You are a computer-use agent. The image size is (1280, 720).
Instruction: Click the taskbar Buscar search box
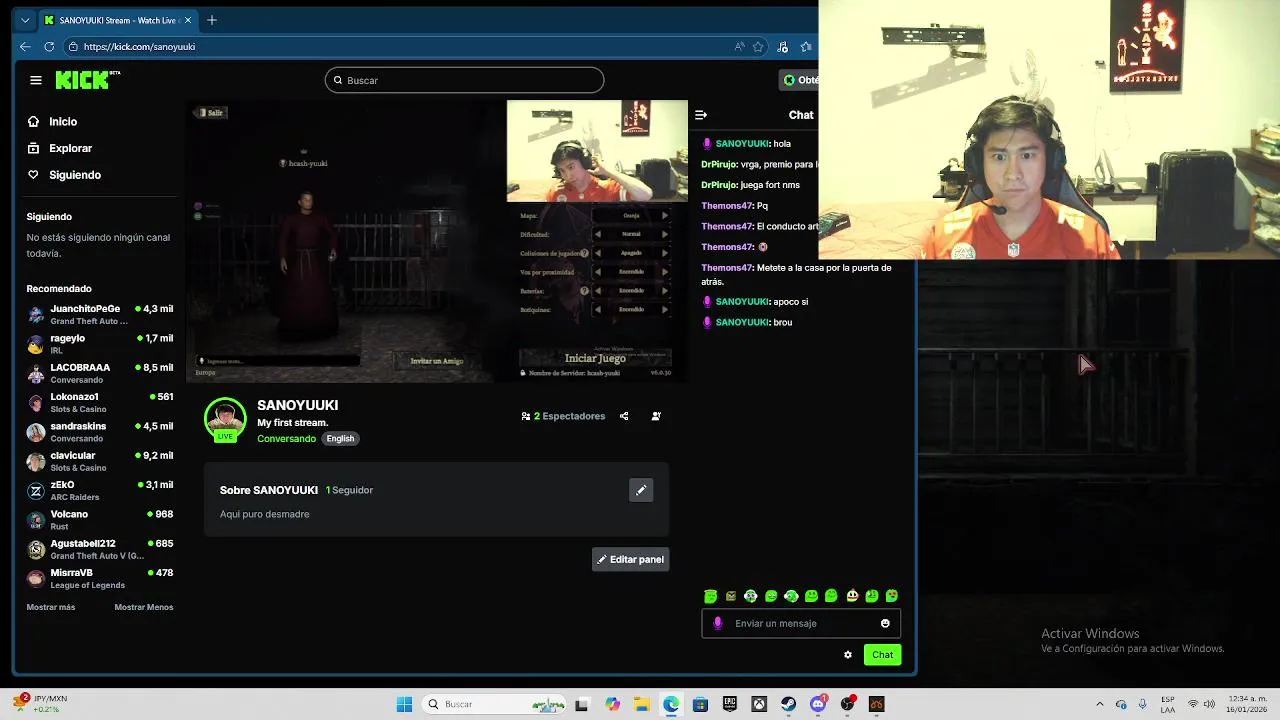493,704
